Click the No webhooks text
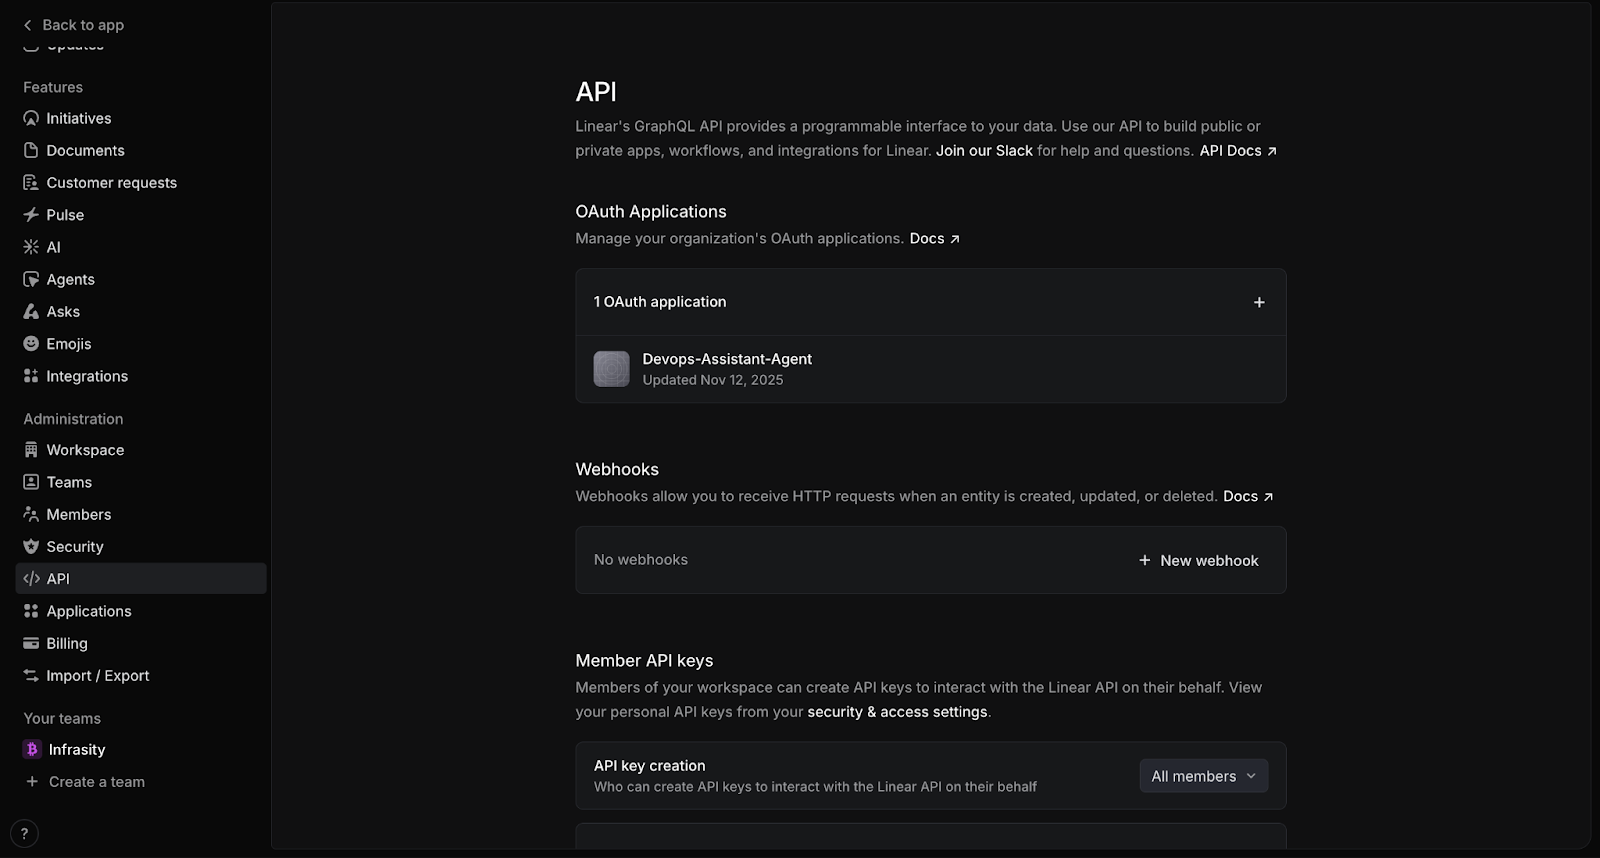 click(x=641, y=560)
